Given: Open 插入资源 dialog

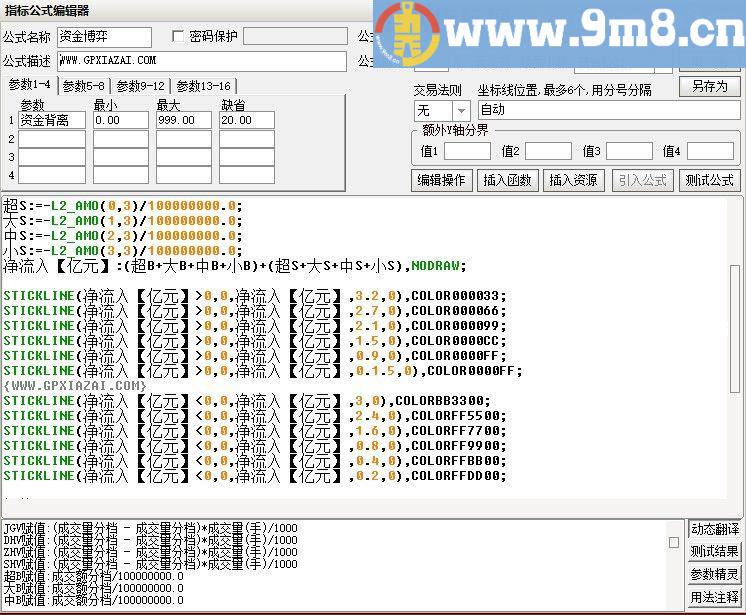Looking at the screenshot, I should tap(574, 180).
